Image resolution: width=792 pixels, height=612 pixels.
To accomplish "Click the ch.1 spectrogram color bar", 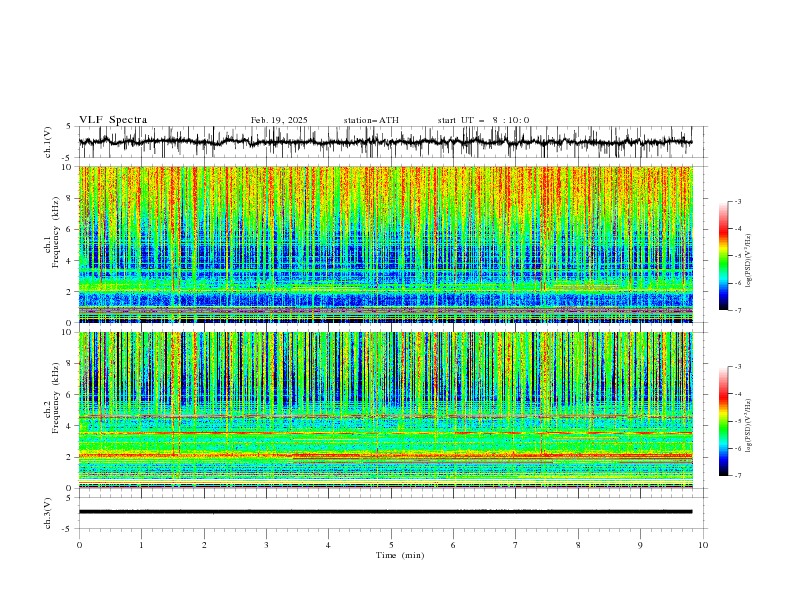I will [x=723, y=256].
